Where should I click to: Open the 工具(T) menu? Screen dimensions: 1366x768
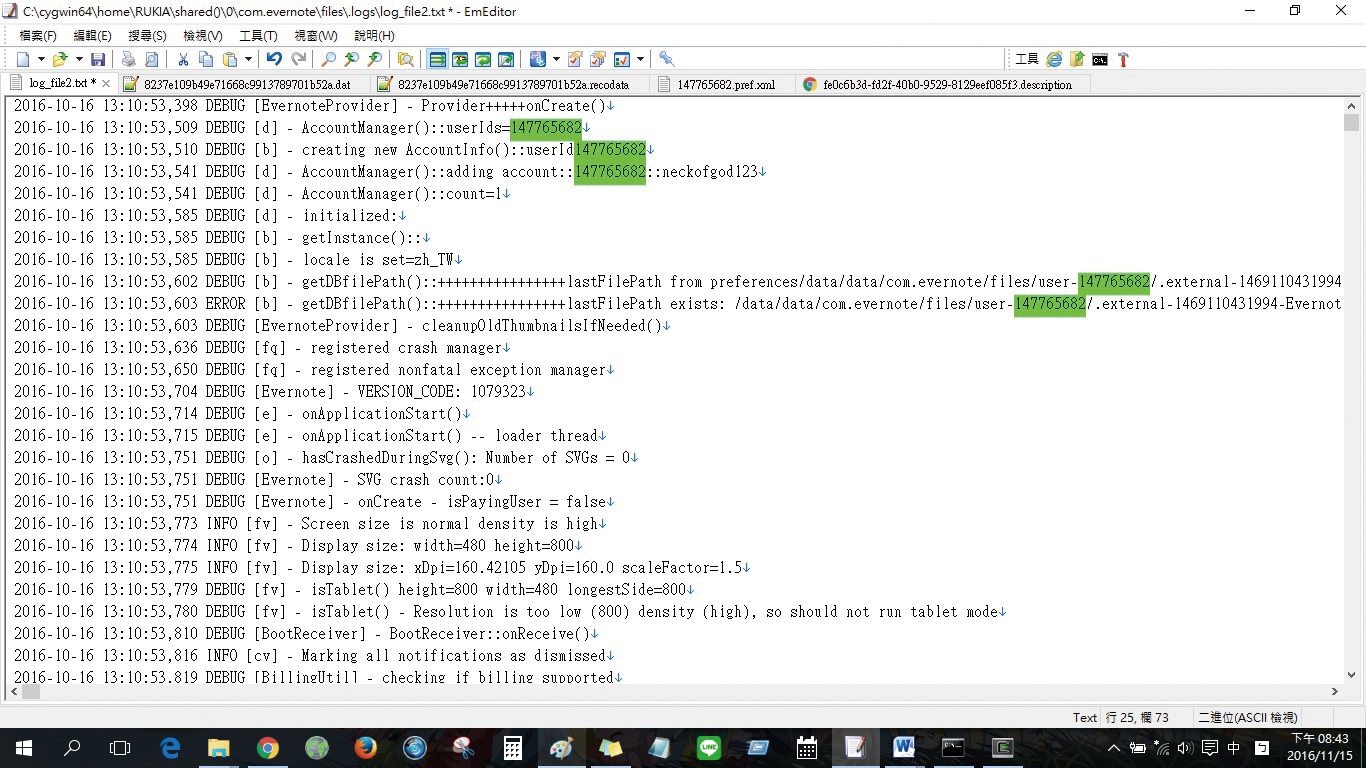point(258,35)
